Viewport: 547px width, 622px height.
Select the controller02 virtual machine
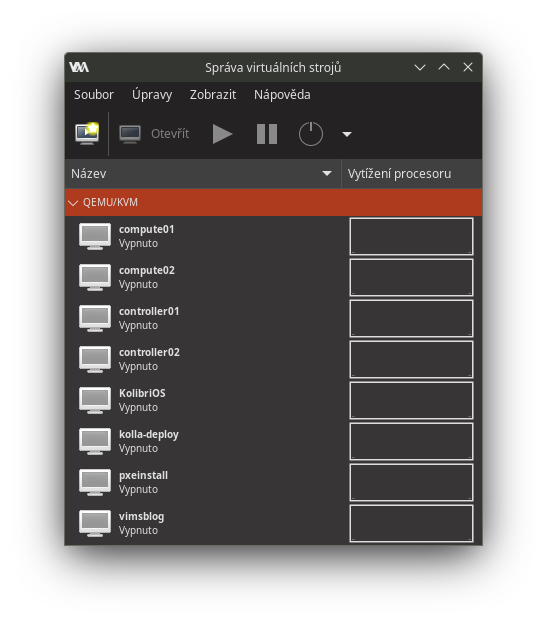274,359
